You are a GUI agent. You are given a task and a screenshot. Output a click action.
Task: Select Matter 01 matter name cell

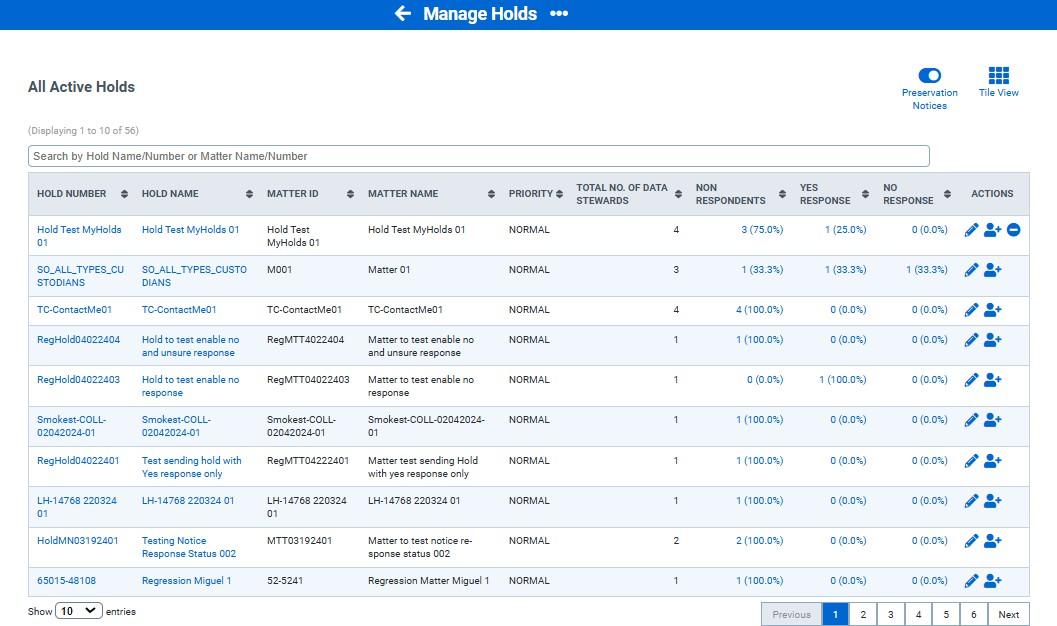389,270
